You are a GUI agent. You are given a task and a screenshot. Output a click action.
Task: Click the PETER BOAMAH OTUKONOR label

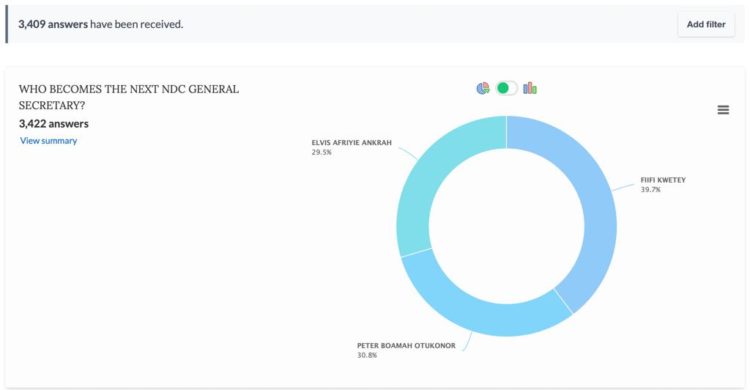click(406, 345)
